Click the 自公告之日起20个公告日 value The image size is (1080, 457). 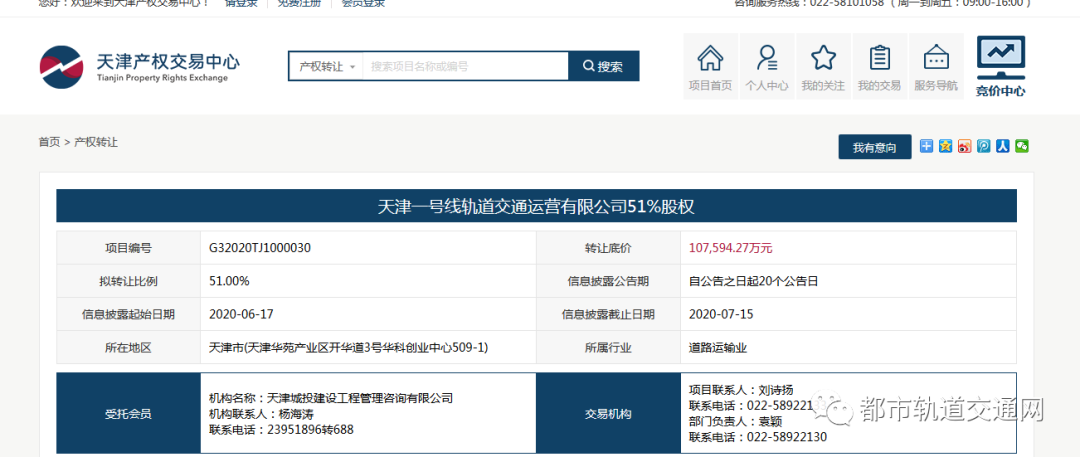pos(753,281)
